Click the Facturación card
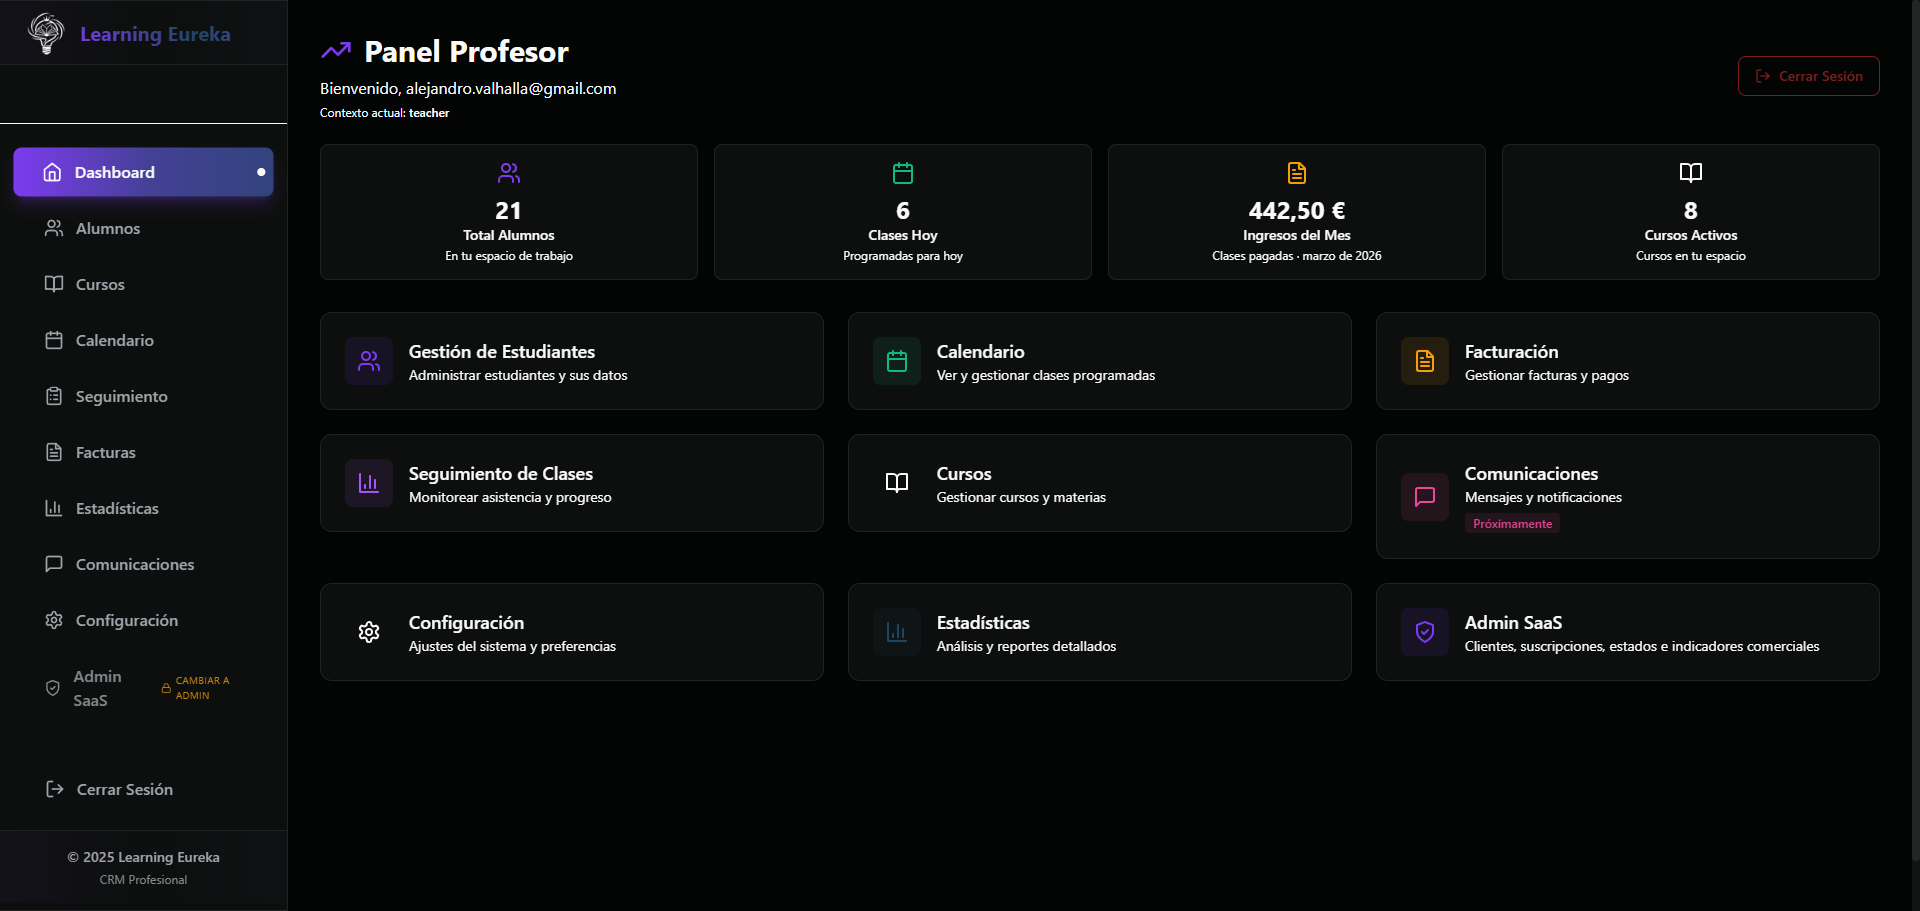Image resolution: width=1920 pixels, height=911 pixels. coord(1626,361)
